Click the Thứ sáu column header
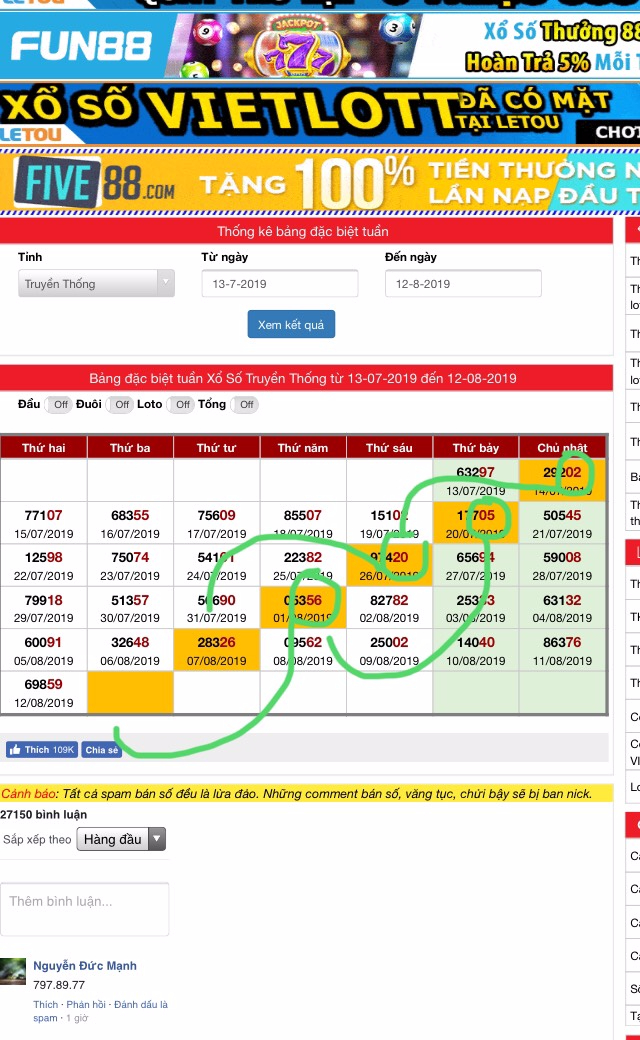This screenshot has width=640, height=1040. tap(389, 448)
